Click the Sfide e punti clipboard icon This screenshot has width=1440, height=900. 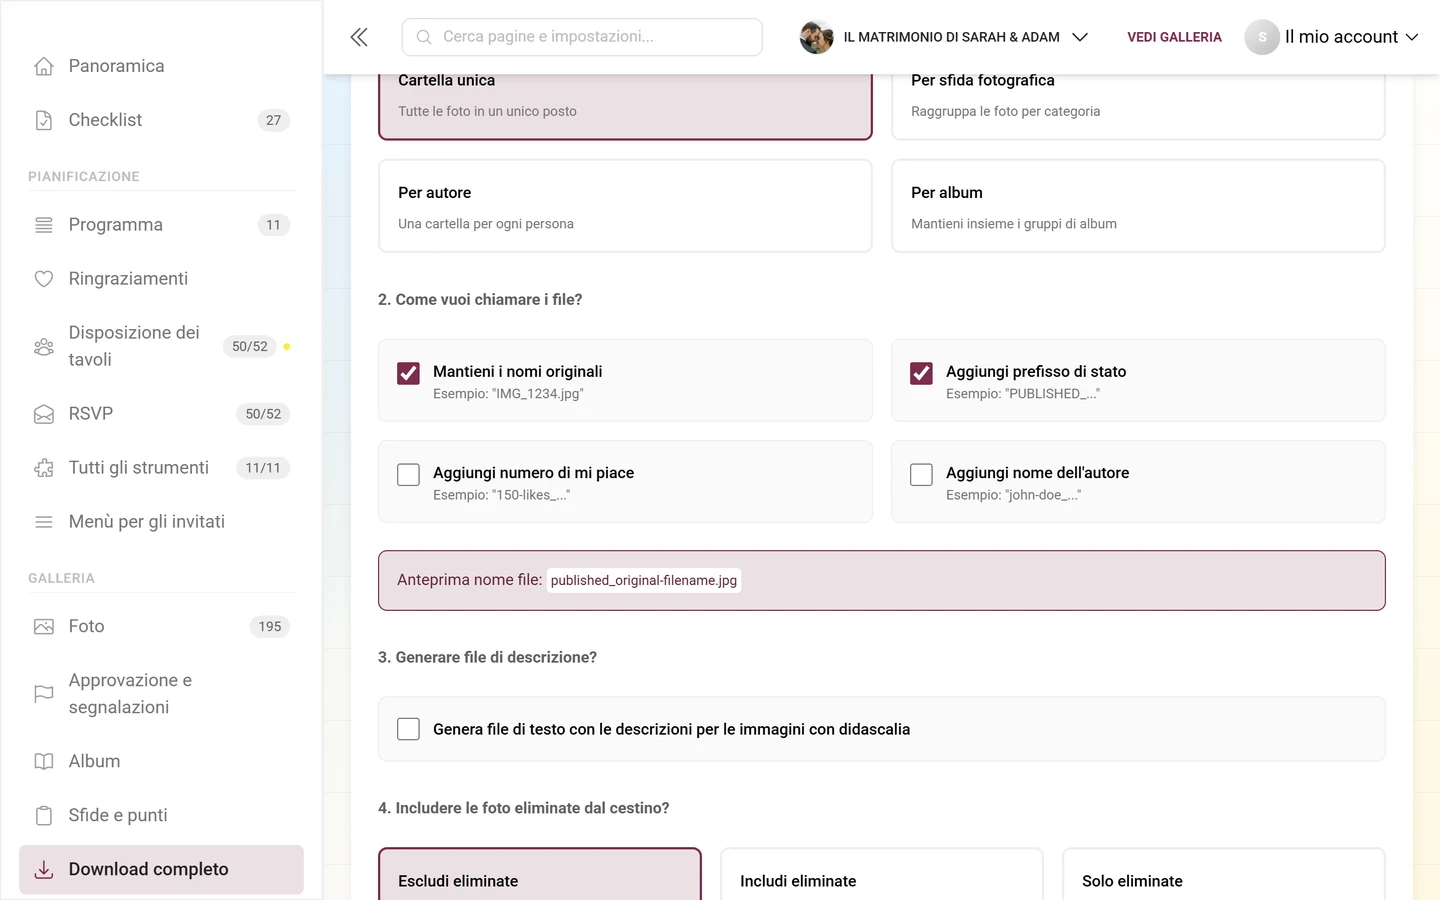coord(44,816)
